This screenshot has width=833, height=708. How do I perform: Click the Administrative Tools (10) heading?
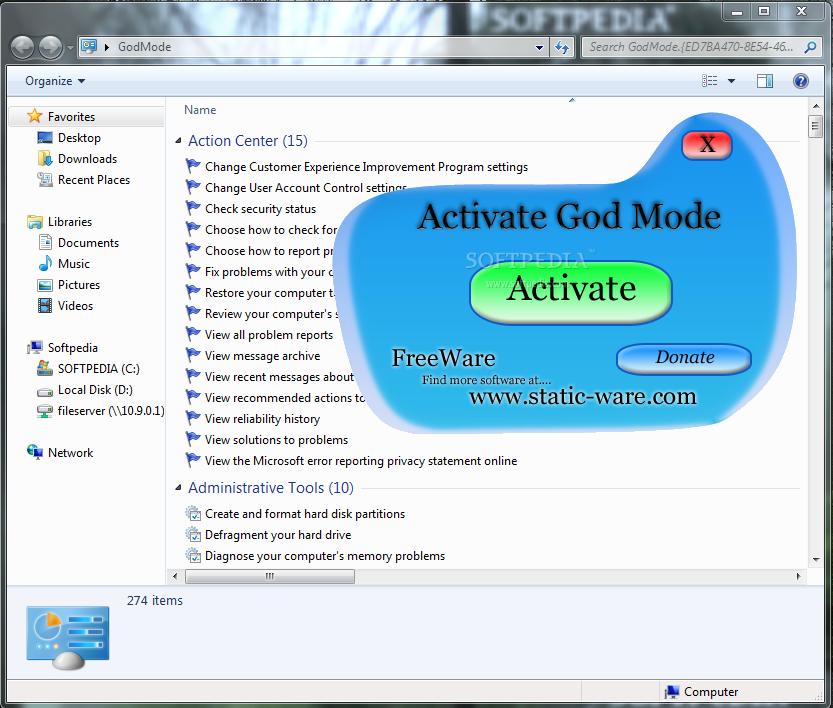coord(270,488)
